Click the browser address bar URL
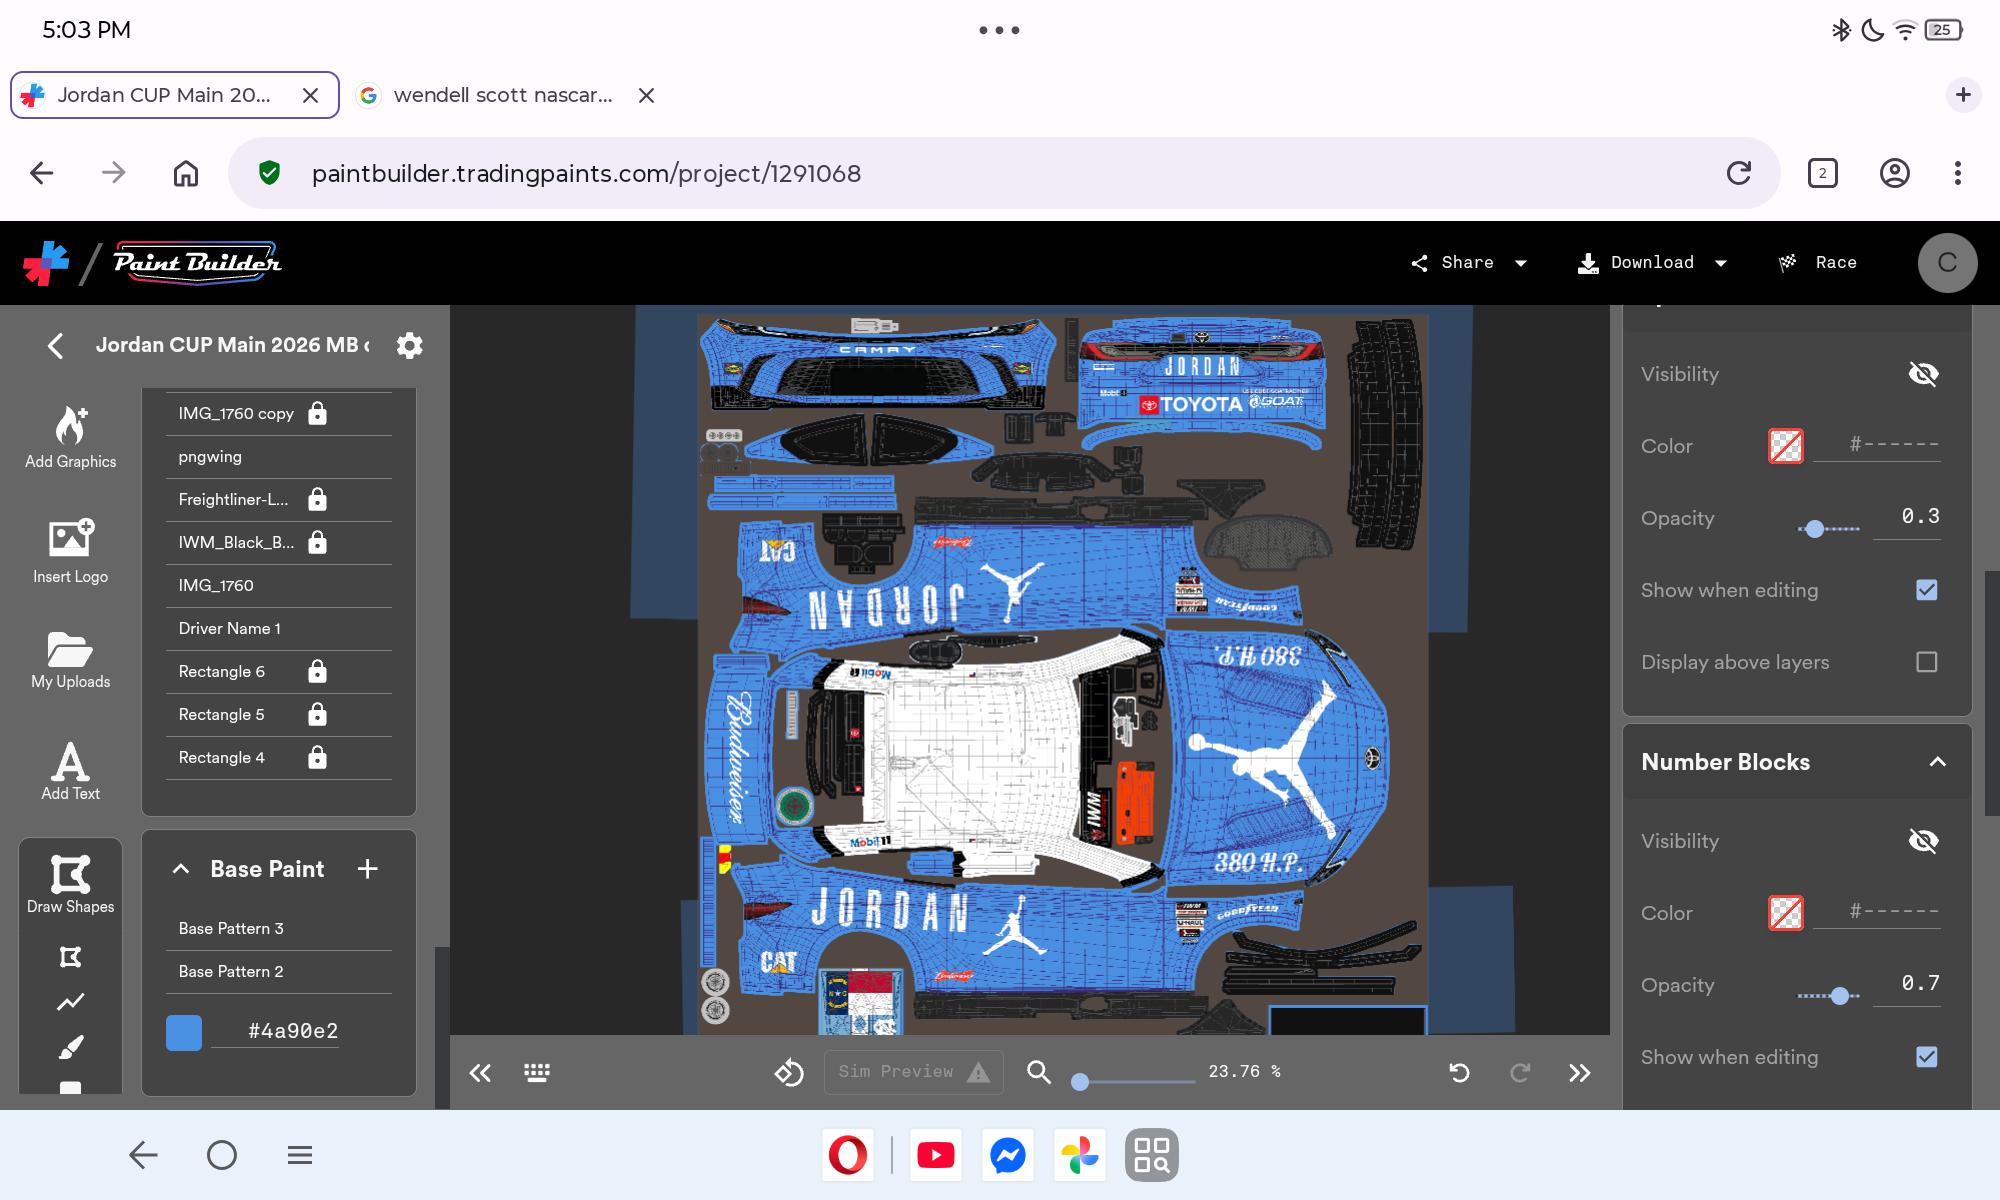This screenshot has width=2000, height=1200. coord(586,173)
